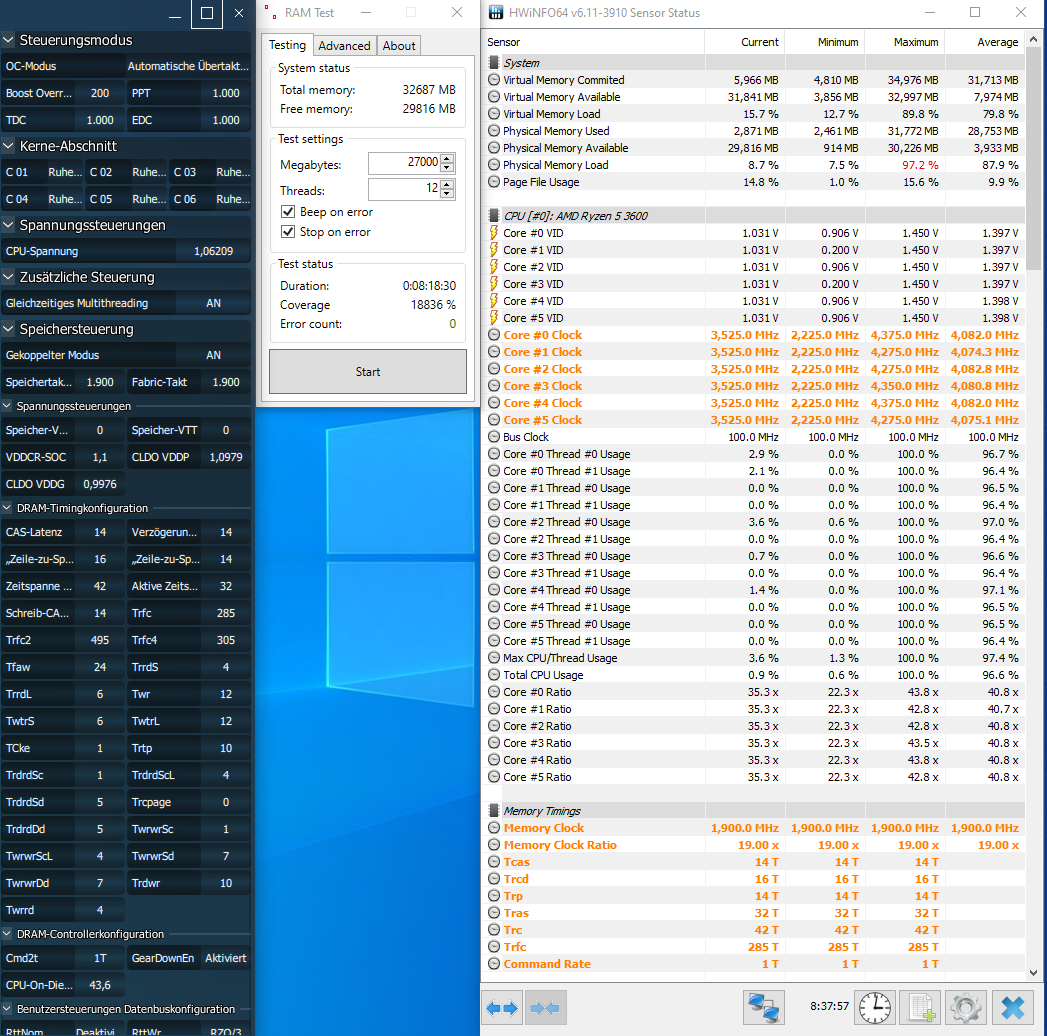Click the VDDCR-SOC value 1,1
The image size is (1047, 1036).
99,457
